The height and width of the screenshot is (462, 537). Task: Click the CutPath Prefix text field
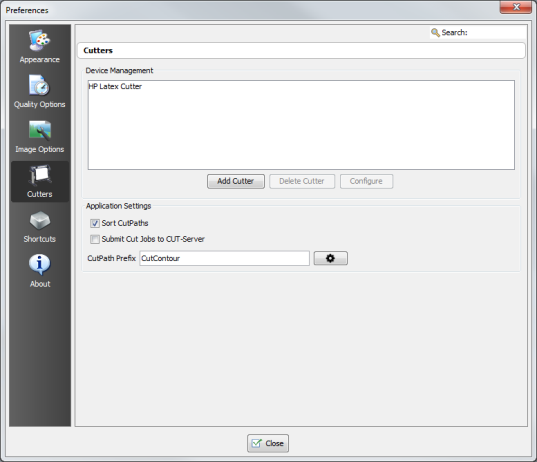224,258
